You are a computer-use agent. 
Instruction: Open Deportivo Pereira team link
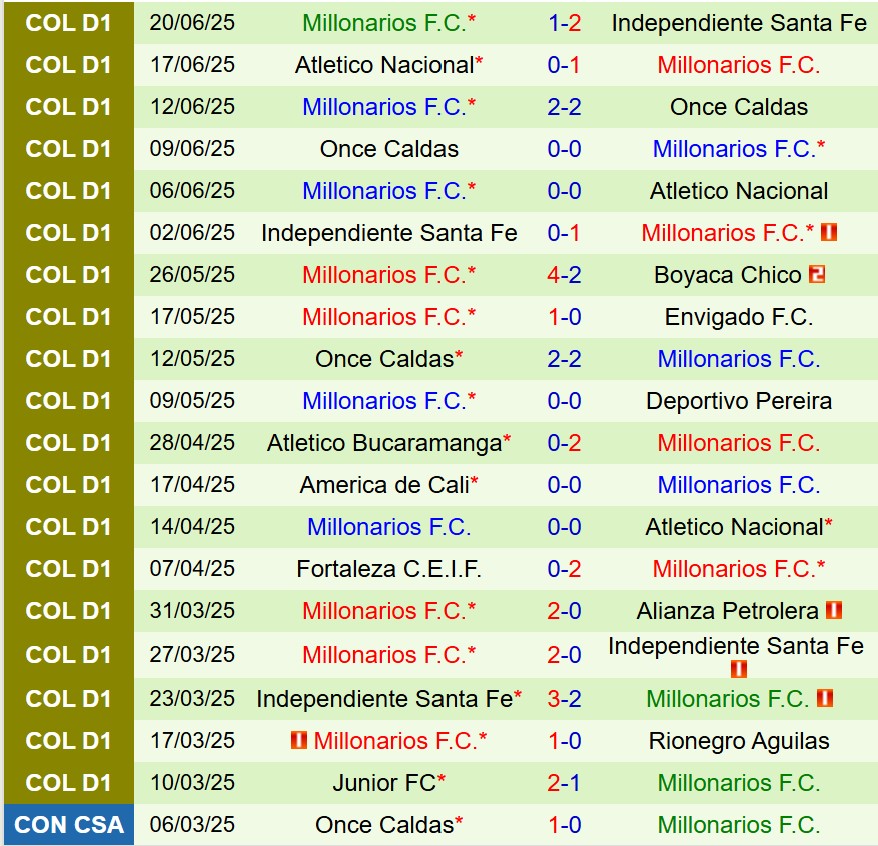[739, 401]
